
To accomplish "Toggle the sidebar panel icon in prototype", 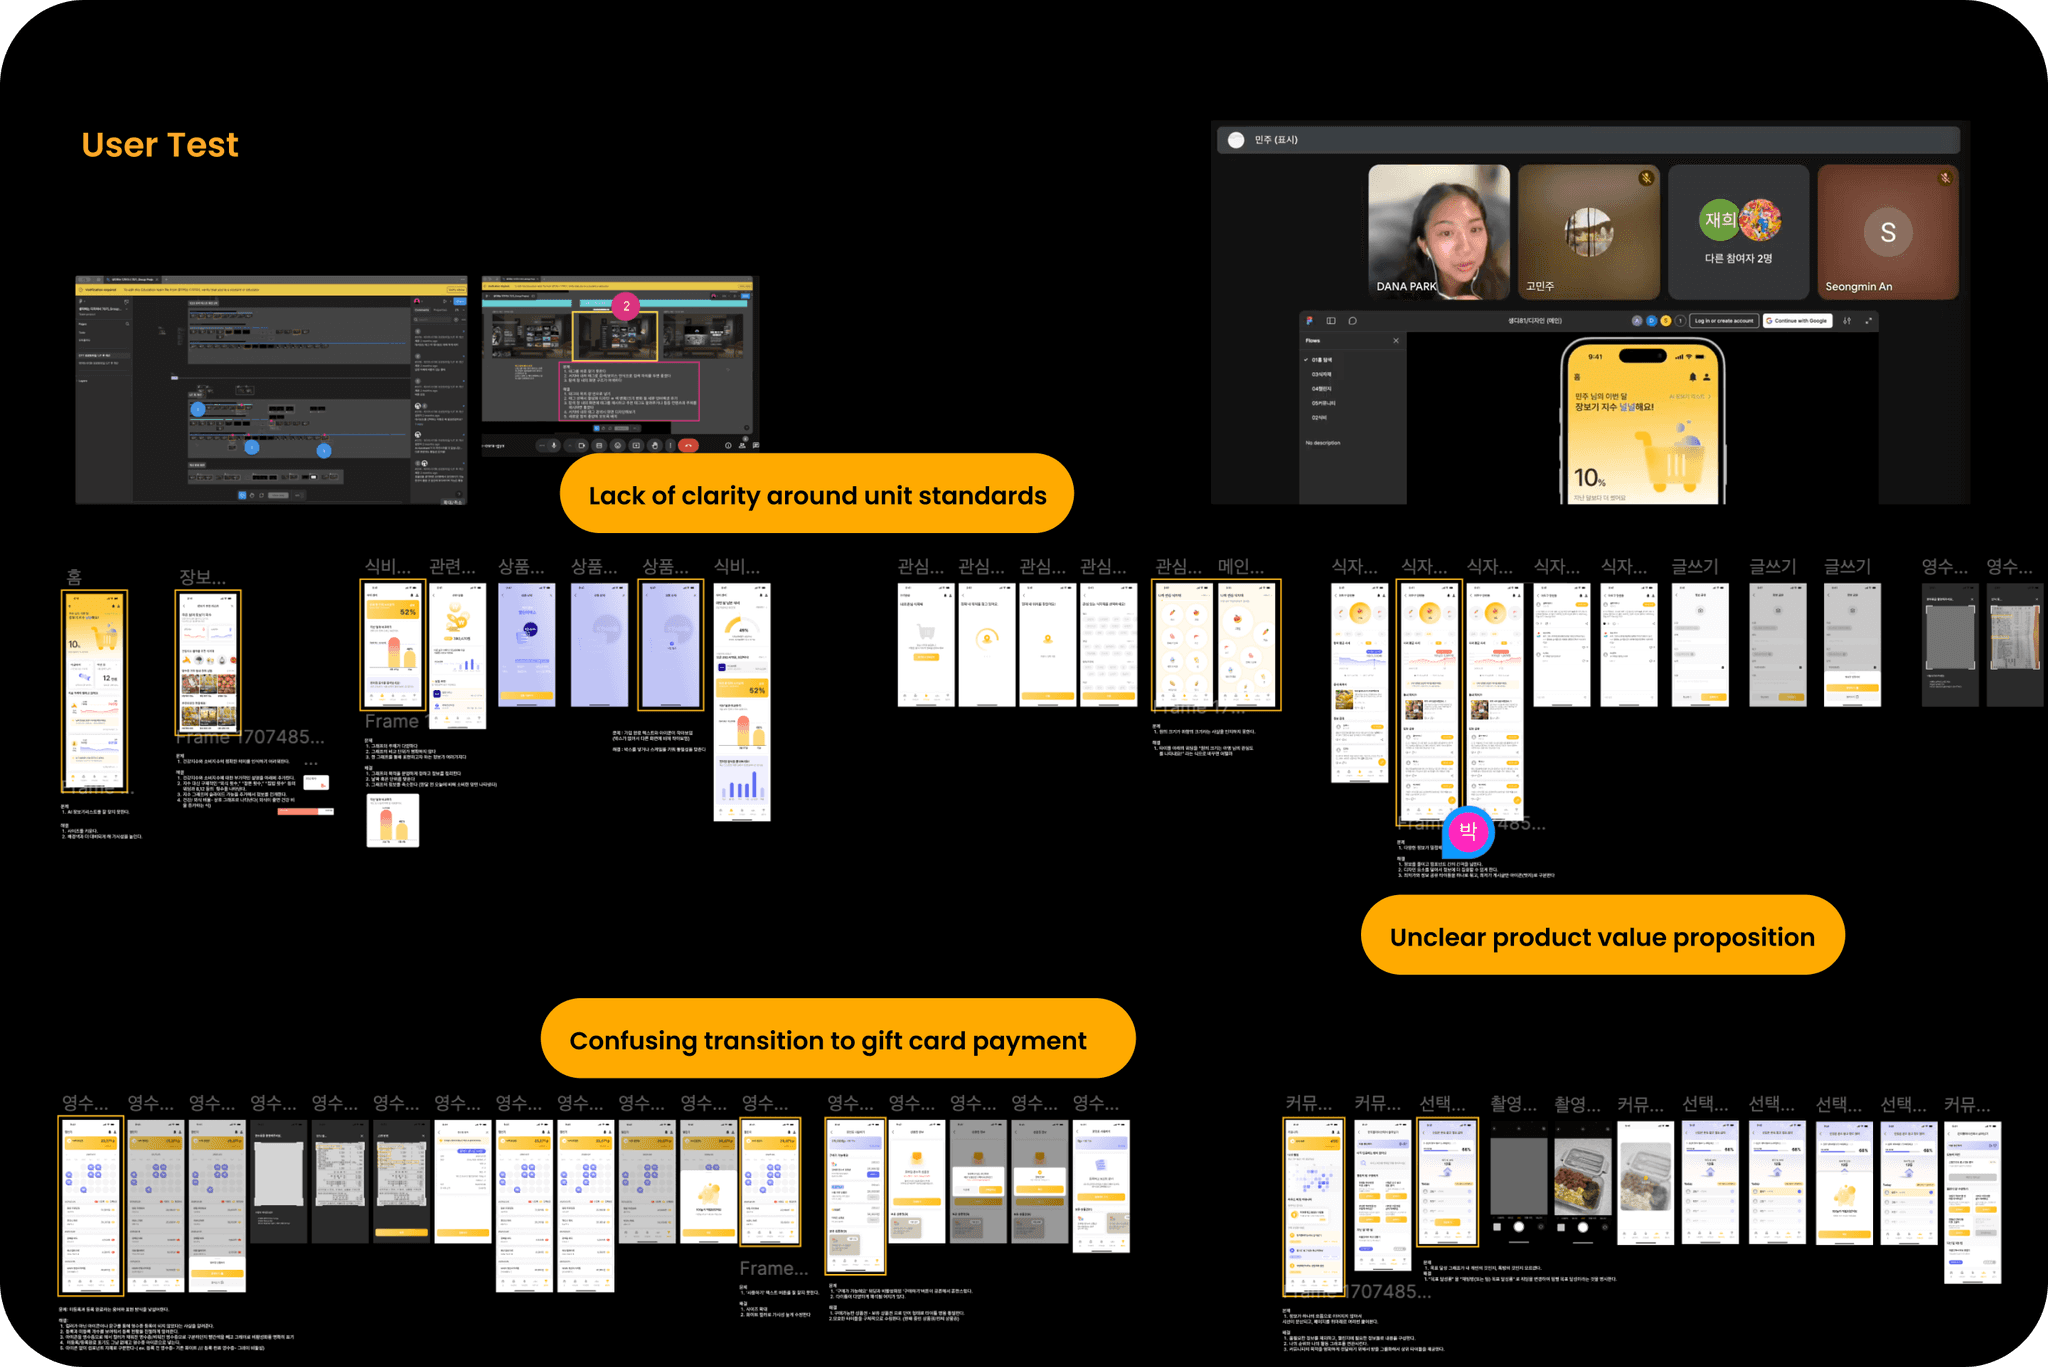I will coord(1331,321).
